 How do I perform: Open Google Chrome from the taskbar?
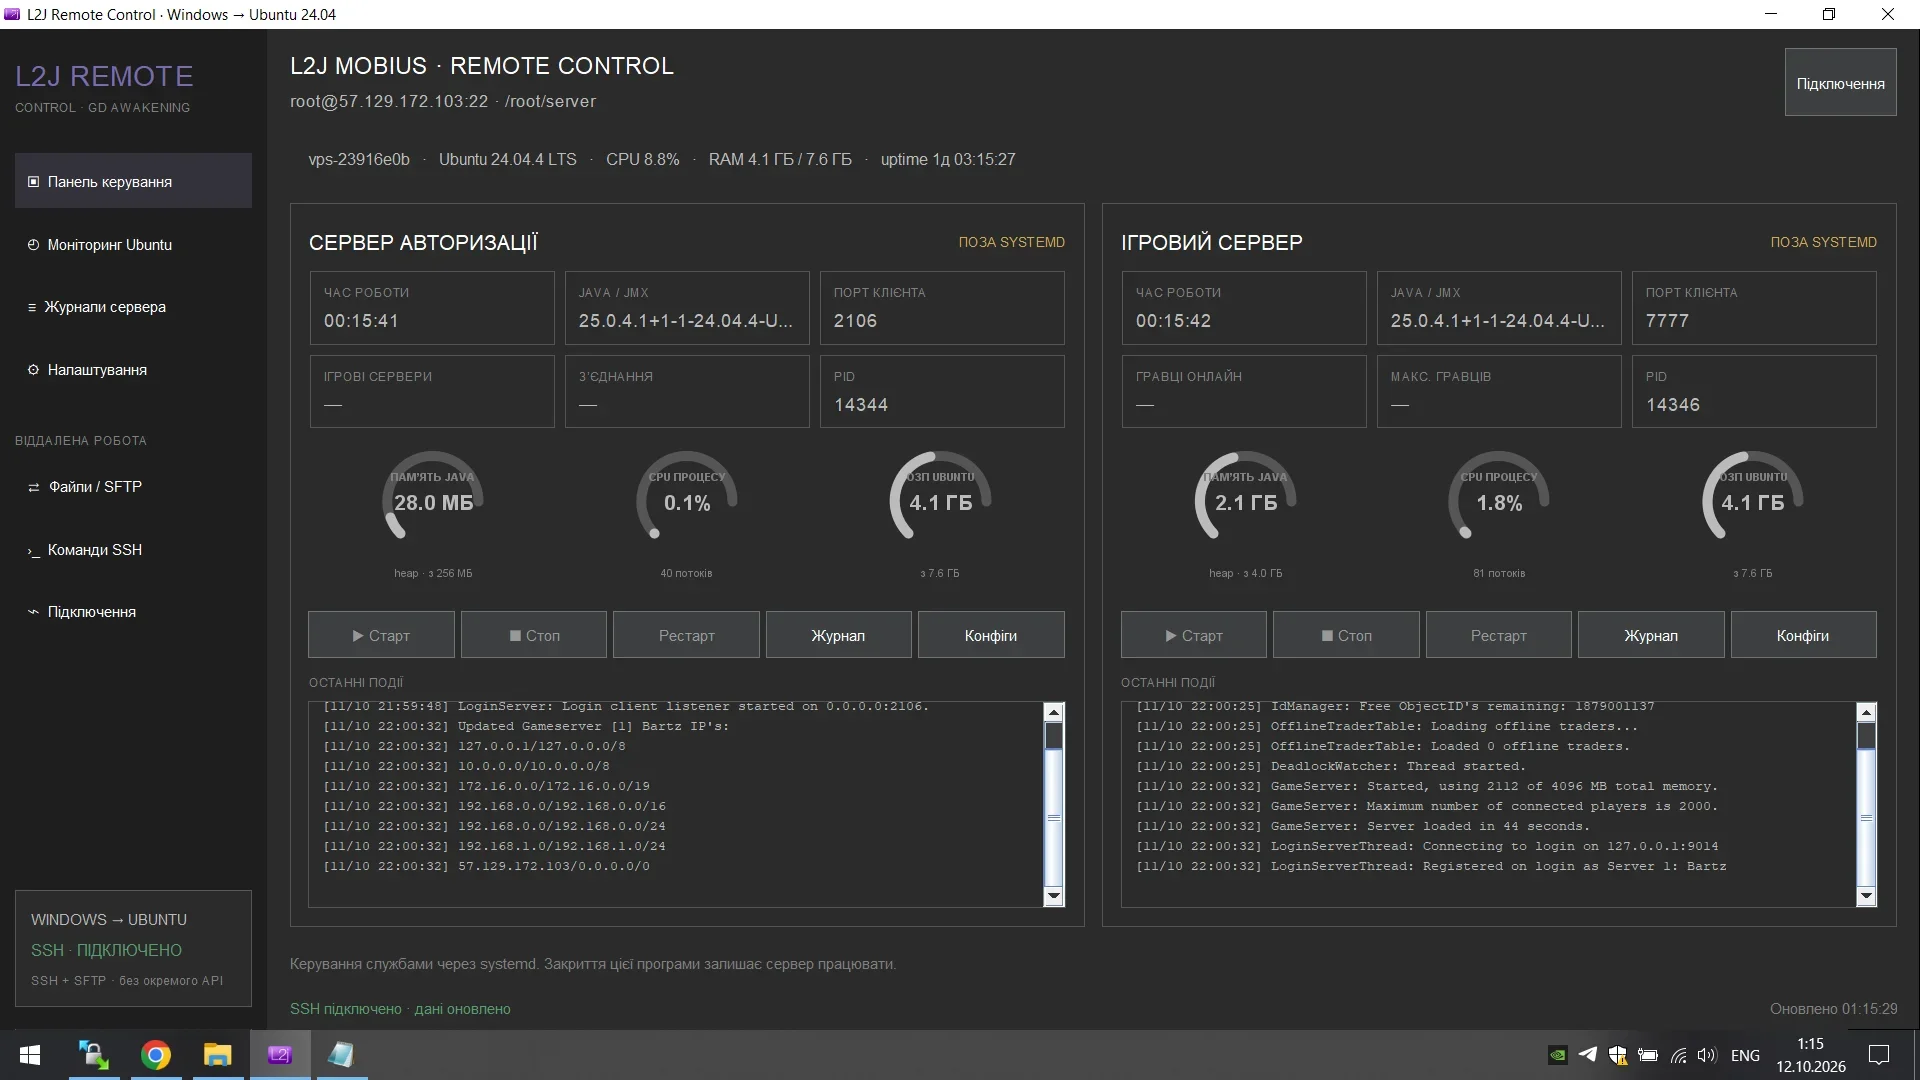156,1055
